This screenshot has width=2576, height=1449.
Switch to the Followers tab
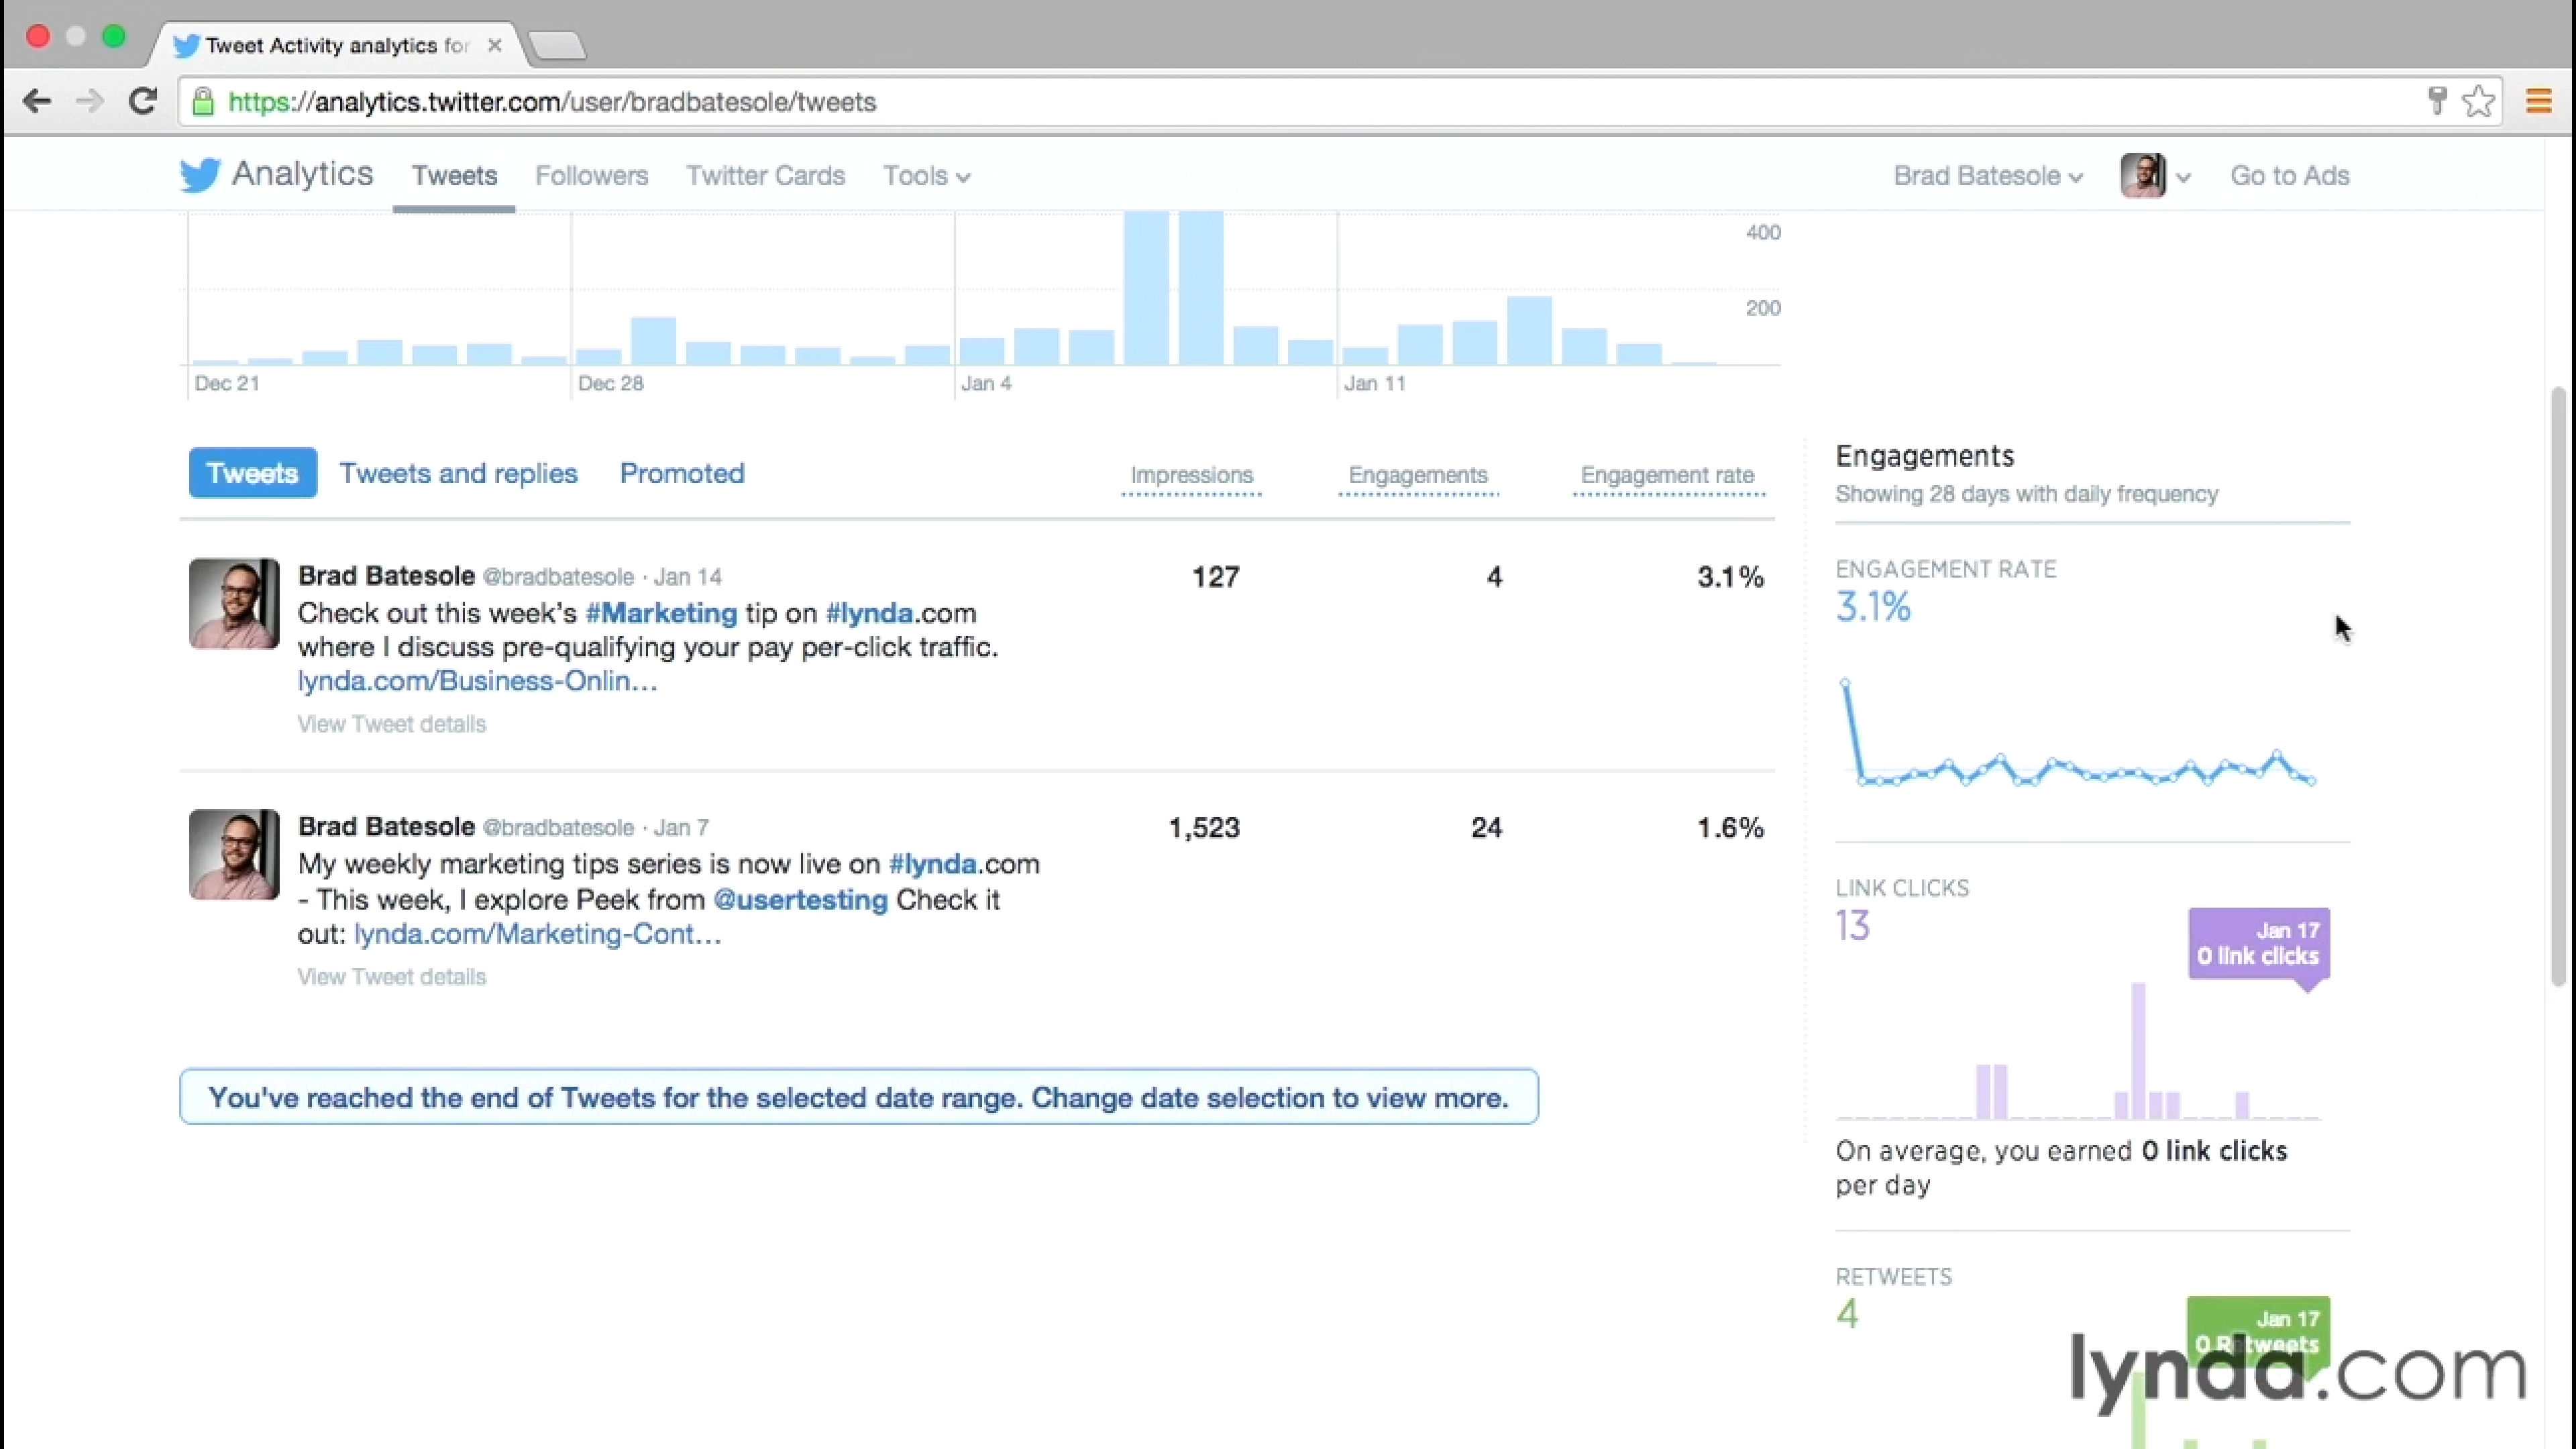[x=591, y=176]
